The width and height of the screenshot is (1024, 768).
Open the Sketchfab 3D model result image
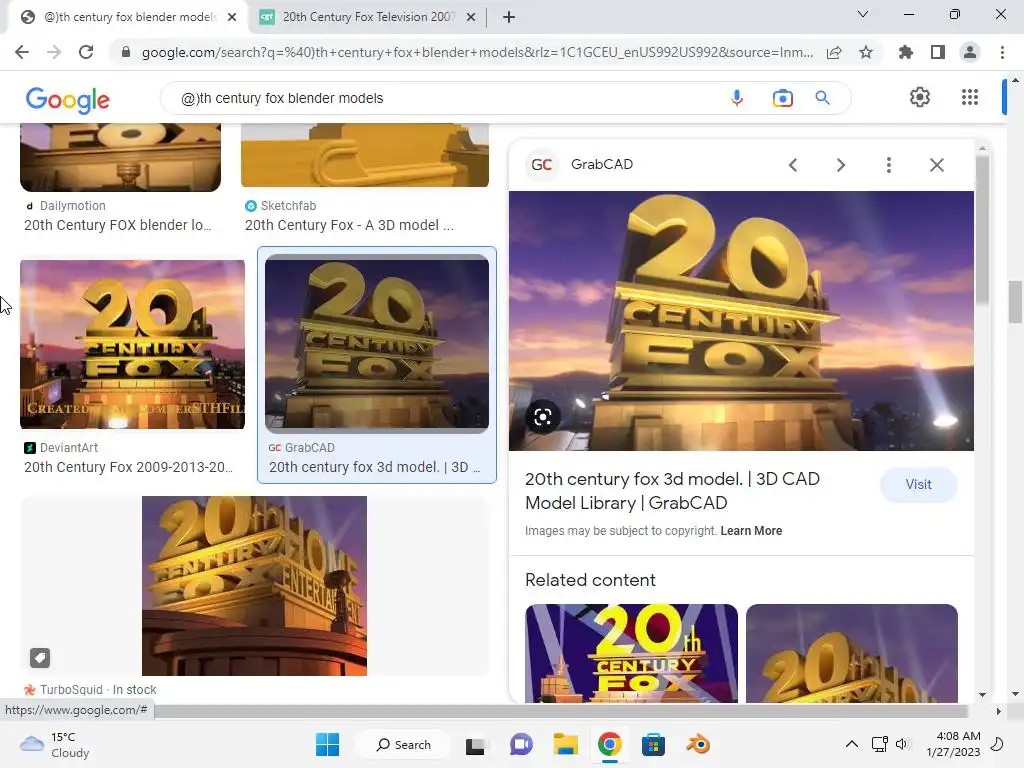coord(365,155)
